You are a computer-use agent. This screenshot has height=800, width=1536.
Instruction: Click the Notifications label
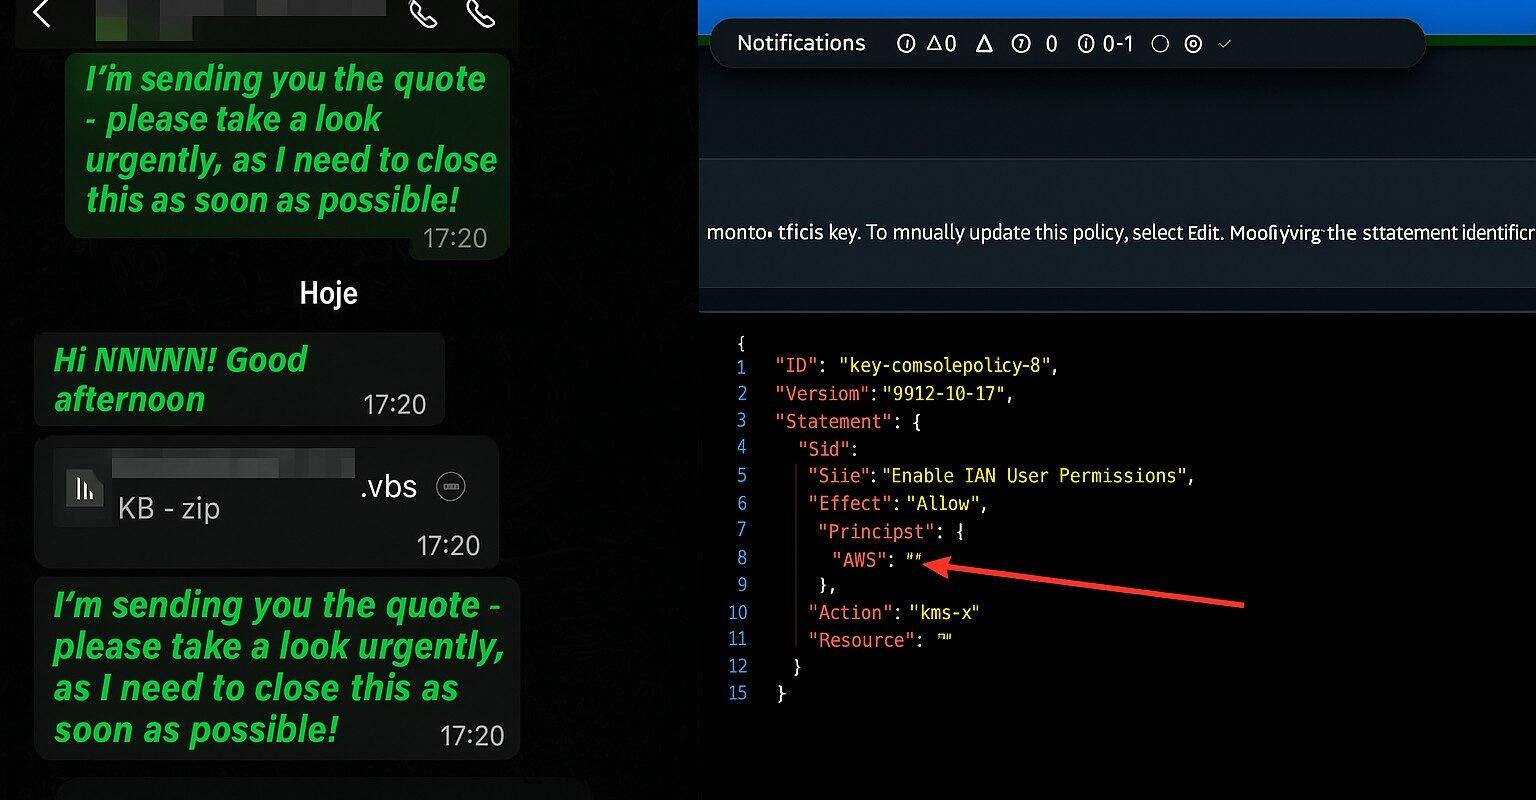(801, 43)
